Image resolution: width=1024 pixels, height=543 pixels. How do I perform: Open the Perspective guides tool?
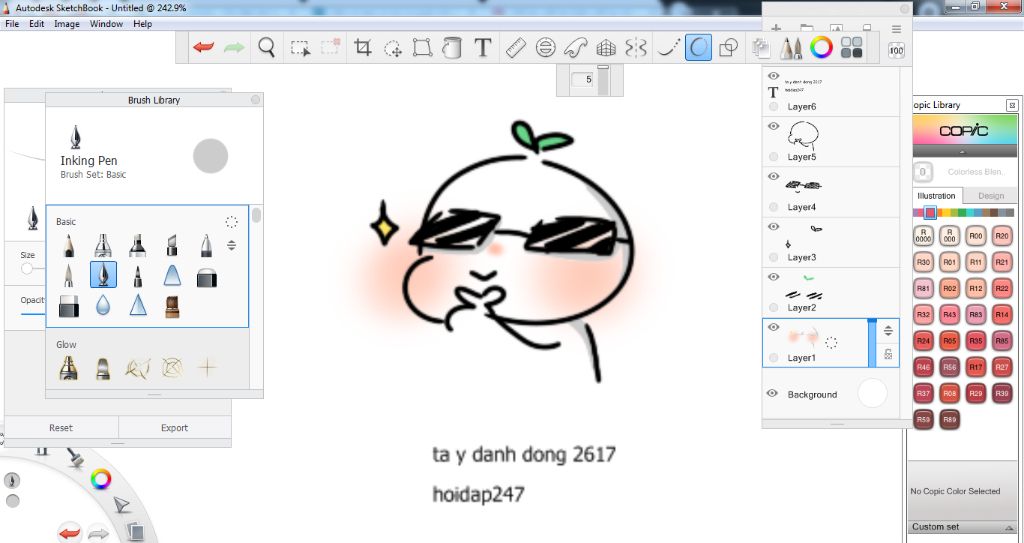606,48
